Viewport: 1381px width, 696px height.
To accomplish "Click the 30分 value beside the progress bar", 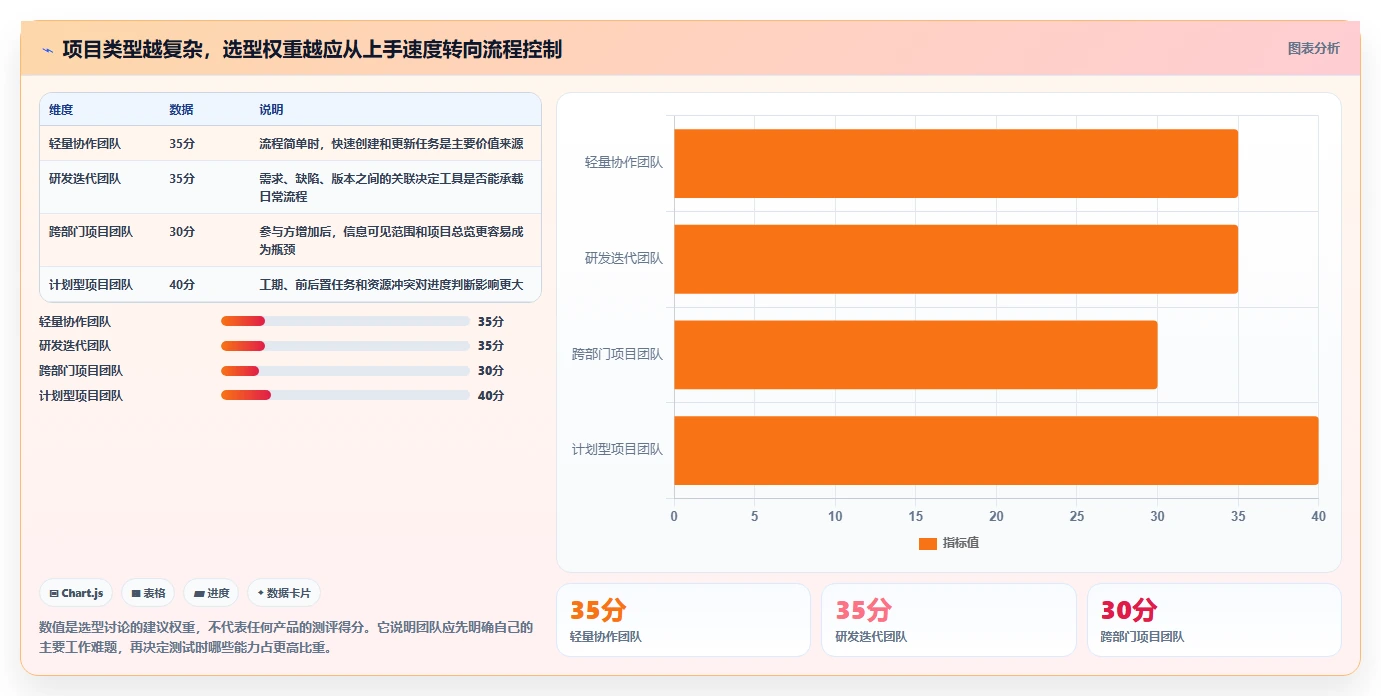I will pyautogui.click(x=491, y=371).
